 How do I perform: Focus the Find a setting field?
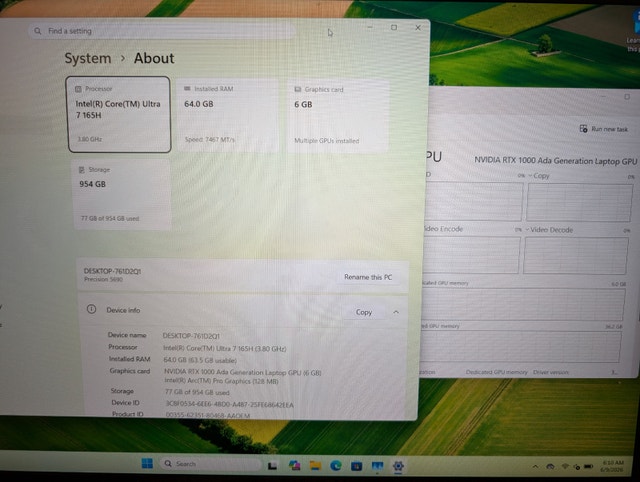click(161, 31)
